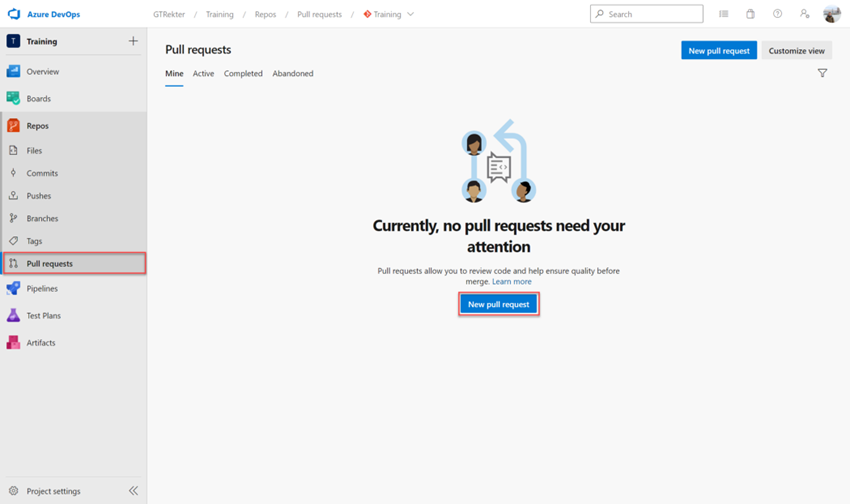Open Project settings link

coord(53,491)
